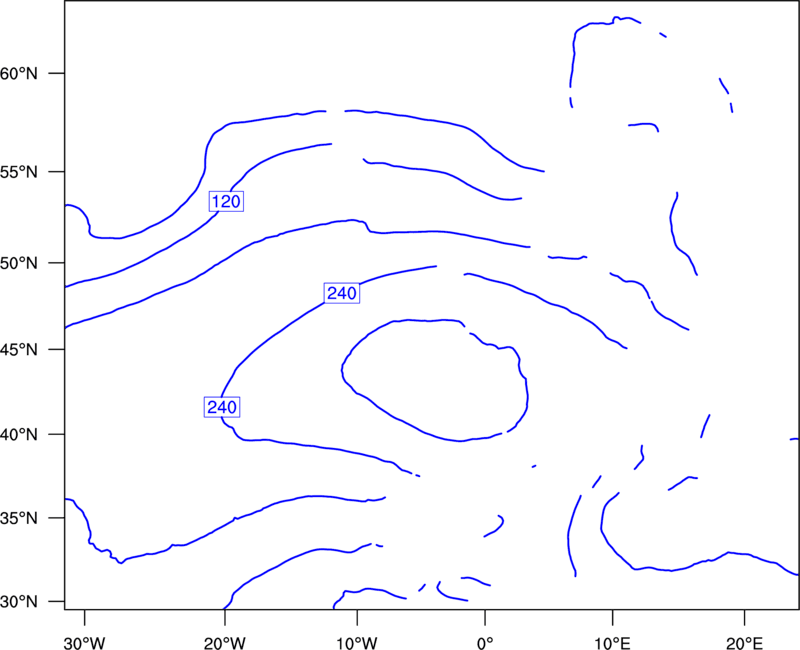Viewport: 800px width, 650px height.
Task: Click the 60°N latitude axis label
Action: coord(19,73)
